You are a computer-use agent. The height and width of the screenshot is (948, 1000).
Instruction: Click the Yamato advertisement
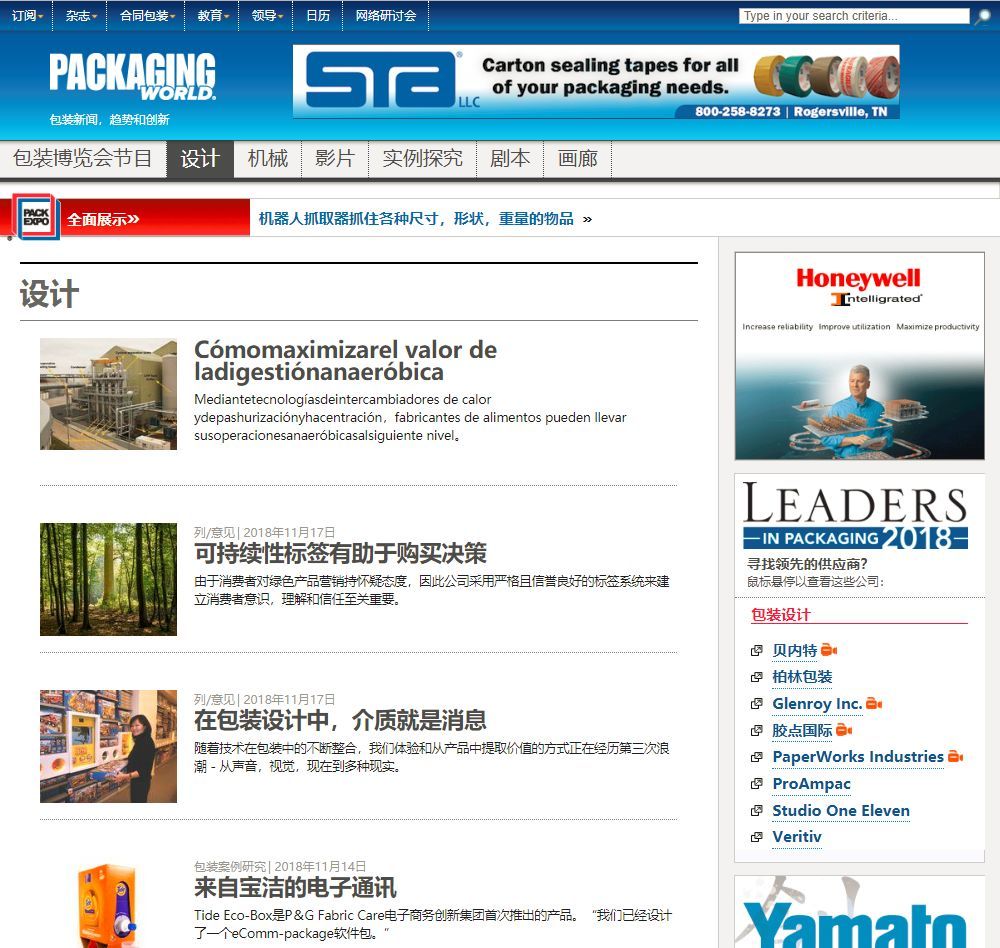coord(860,912)
